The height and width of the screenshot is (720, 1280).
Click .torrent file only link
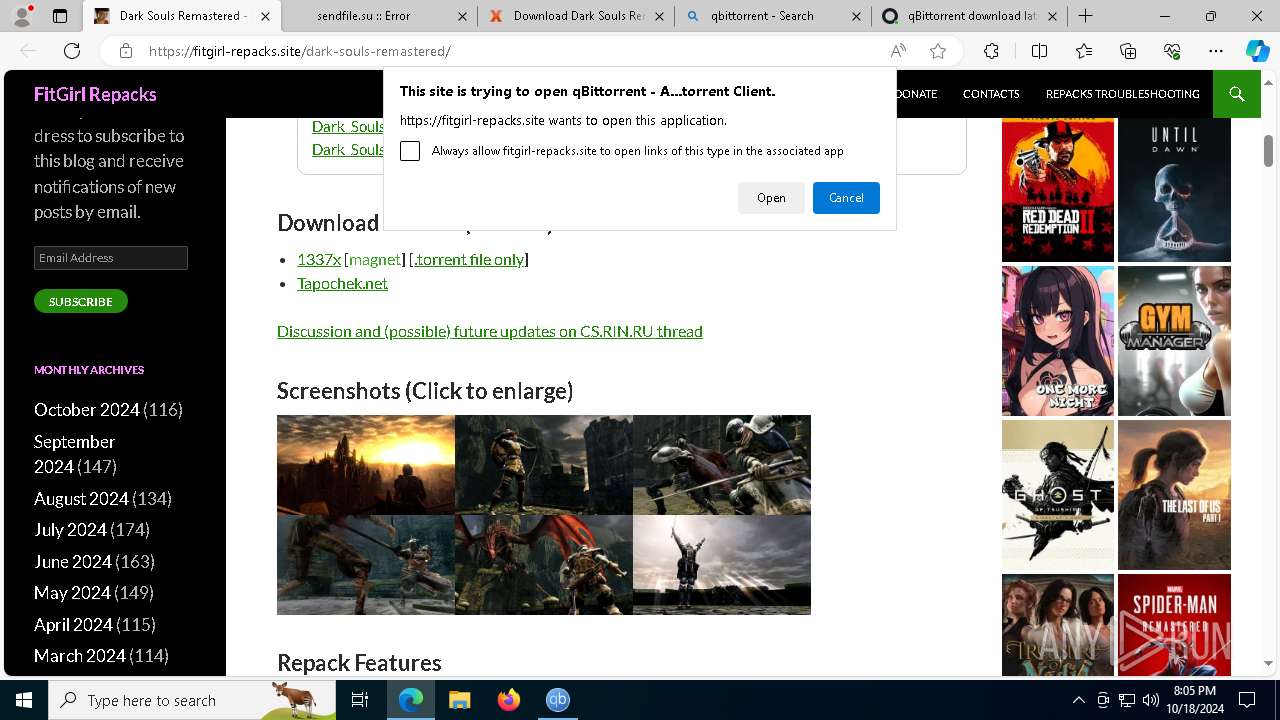469,259
